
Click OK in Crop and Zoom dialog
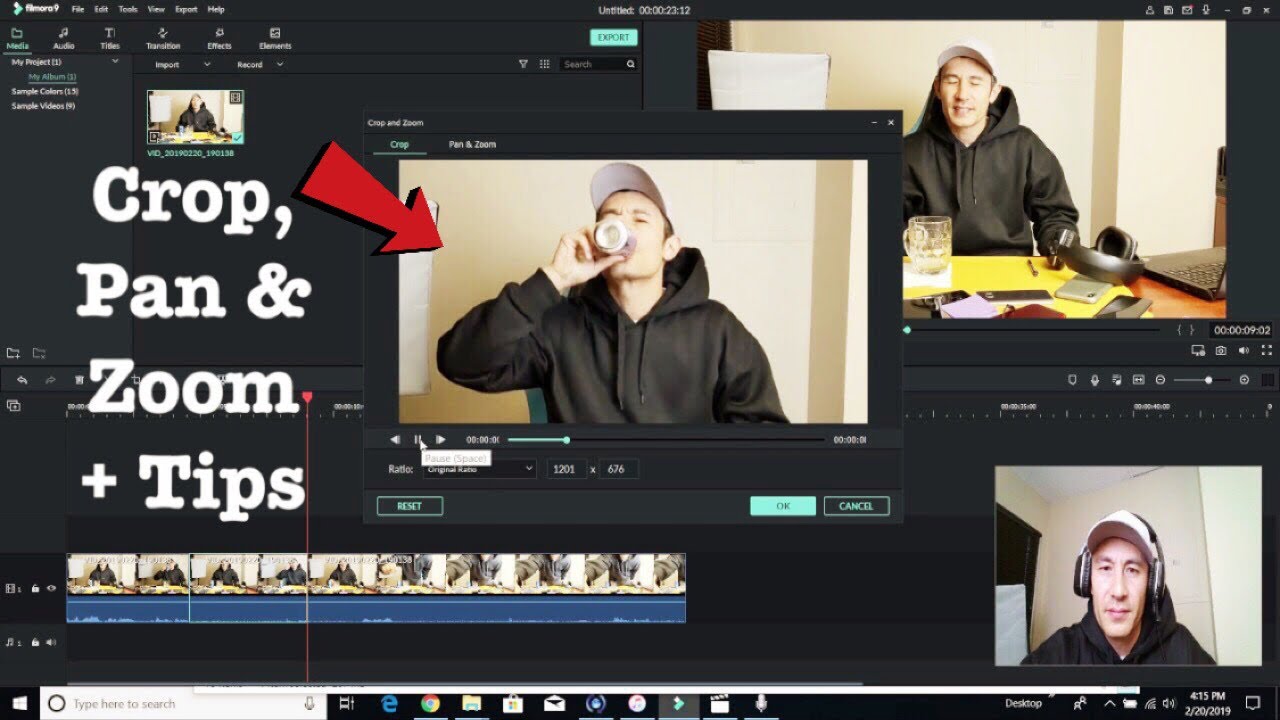click(783, 506)
